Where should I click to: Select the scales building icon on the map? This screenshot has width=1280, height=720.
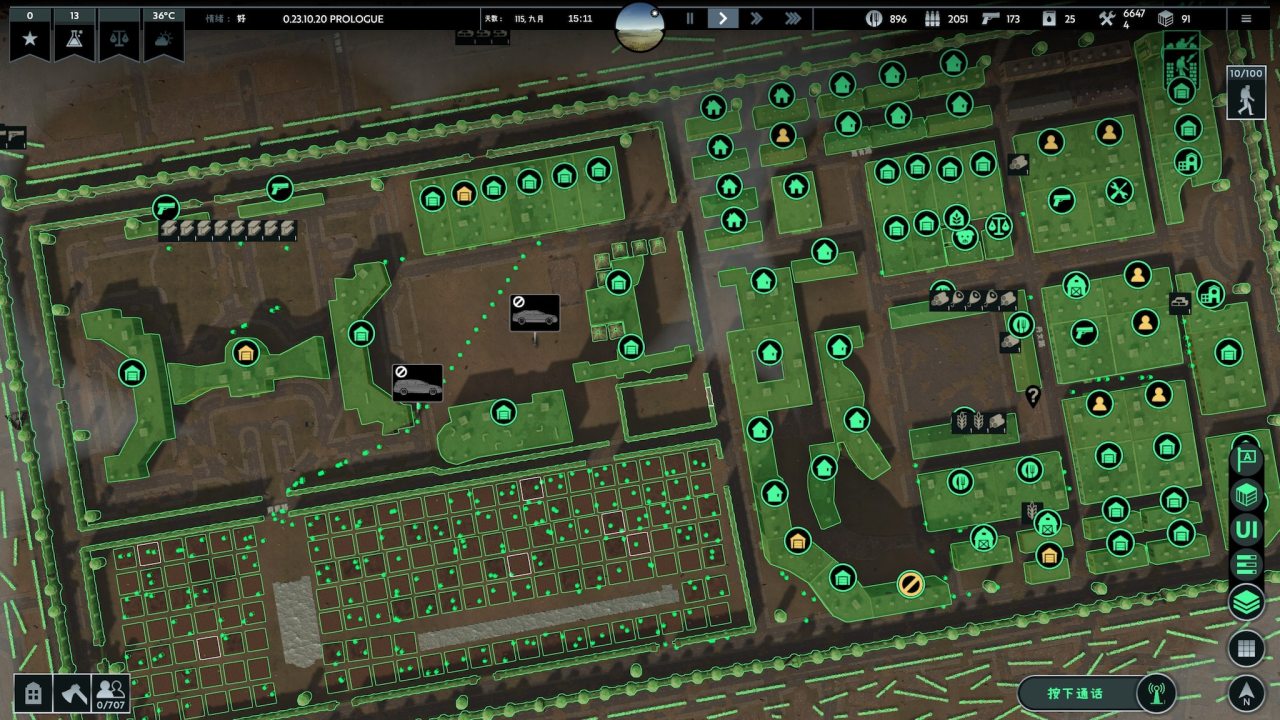(x=998, y=225)
